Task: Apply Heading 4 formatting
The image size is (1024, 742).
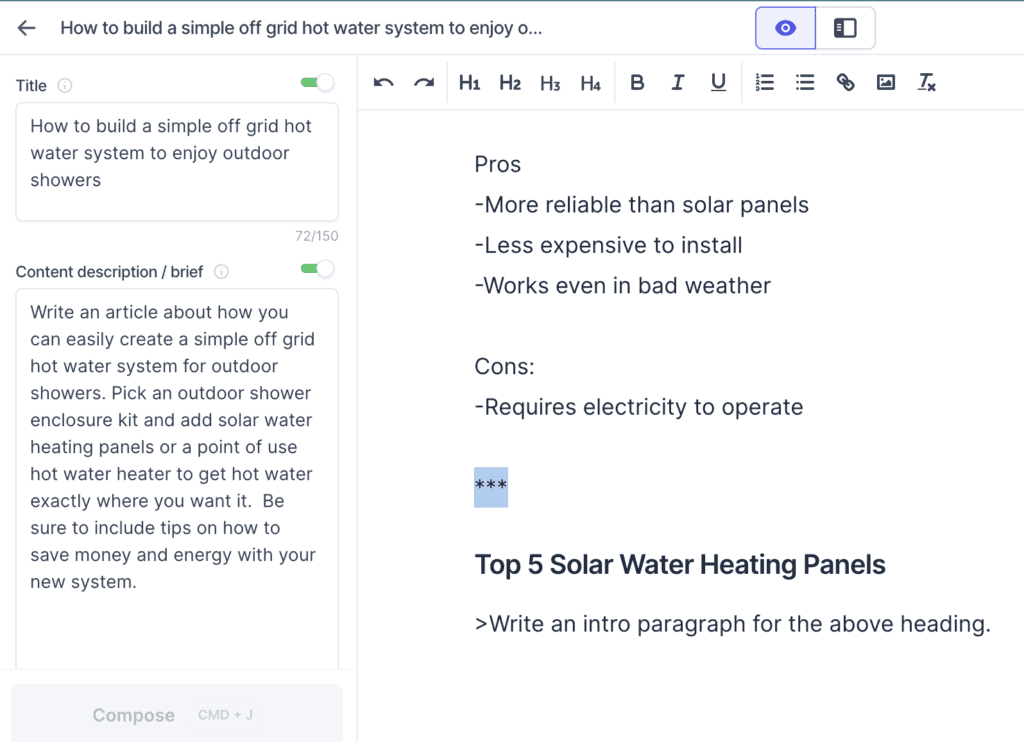Action: coord(590,83)
